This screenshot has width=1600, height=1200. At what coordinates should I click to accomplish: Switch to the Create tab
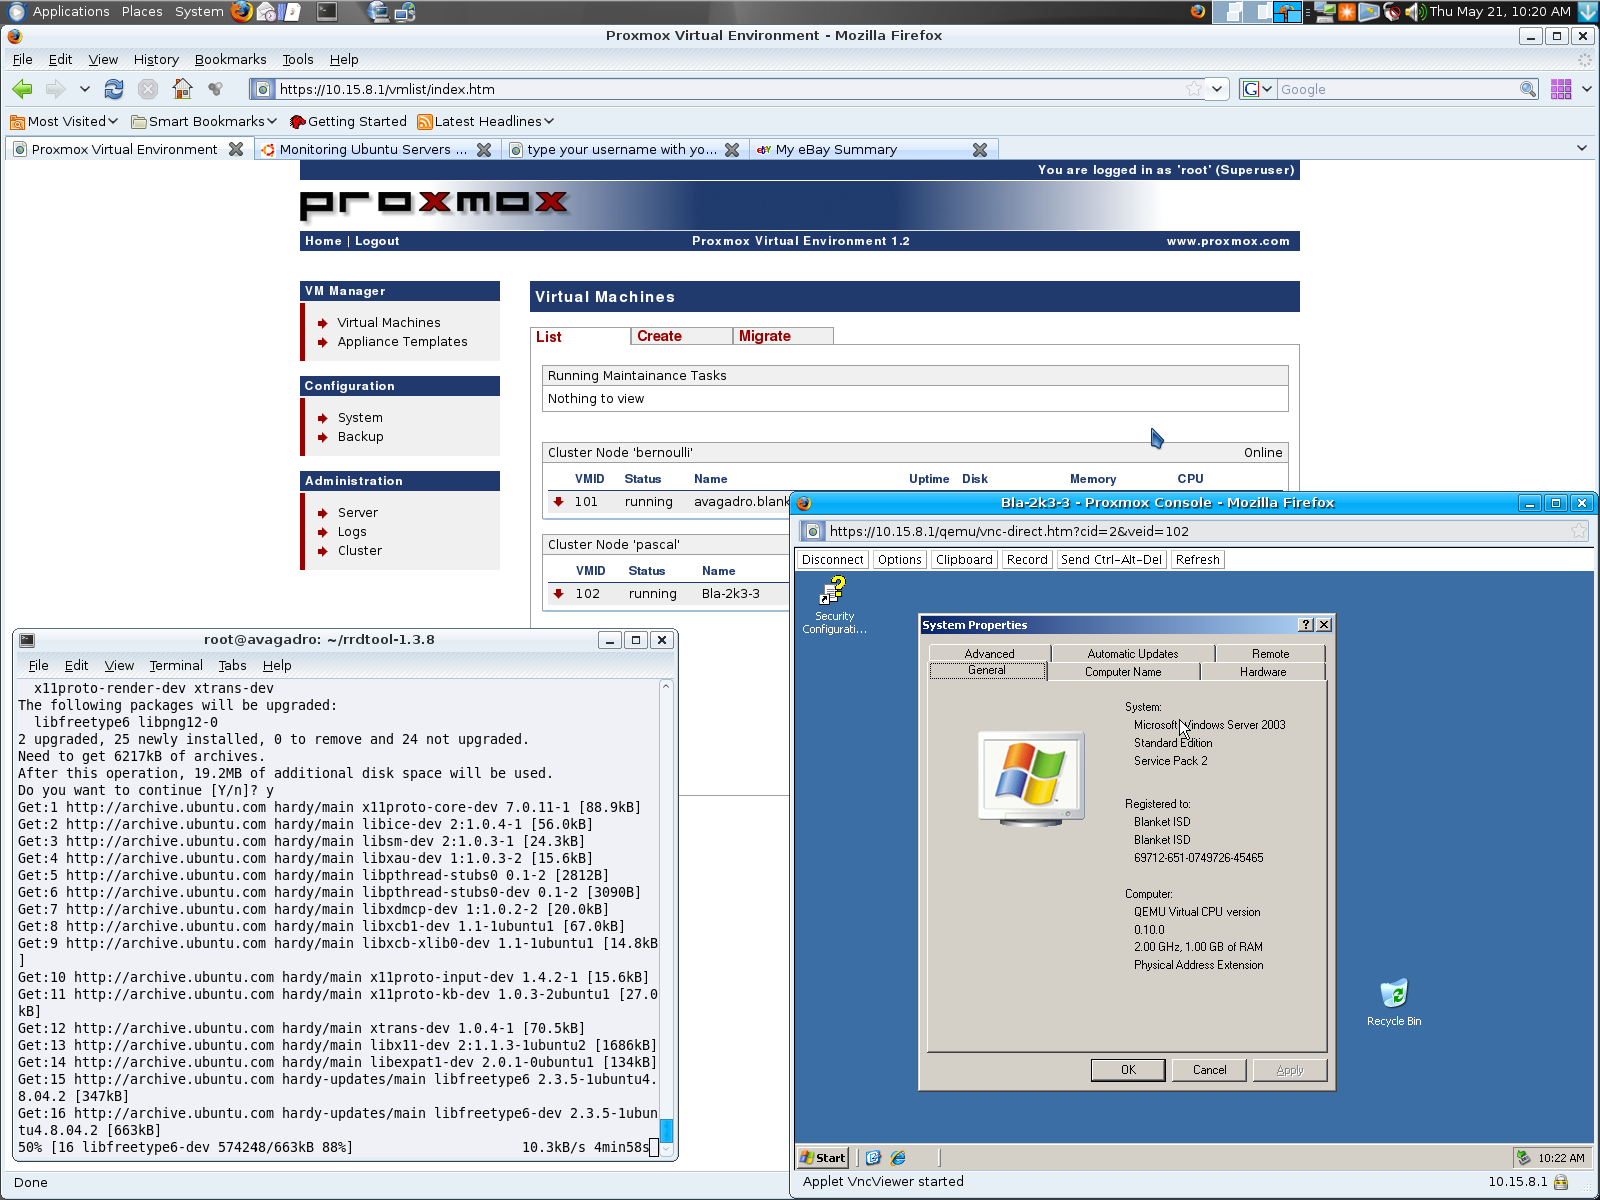pos(659,336)
